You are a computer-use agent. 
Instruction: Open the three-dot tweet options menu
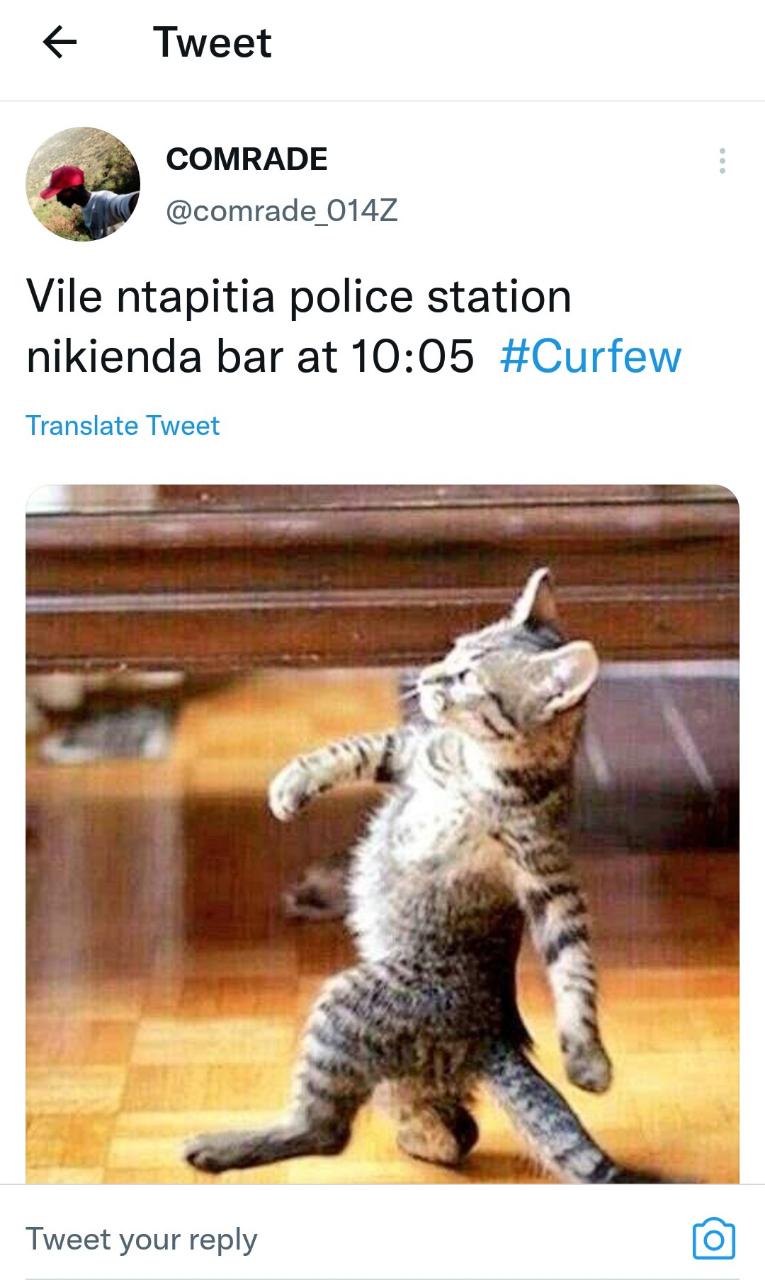point(722,161)
